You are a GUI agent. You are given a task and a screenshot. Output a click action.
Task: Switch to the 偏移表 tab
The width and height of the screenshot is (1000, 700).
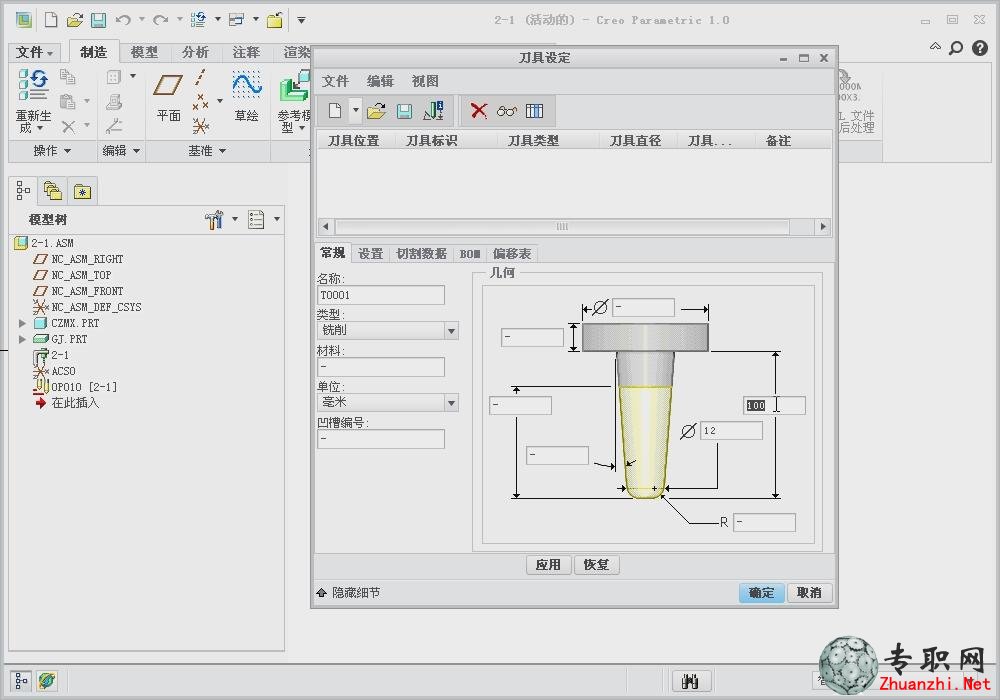511,254
